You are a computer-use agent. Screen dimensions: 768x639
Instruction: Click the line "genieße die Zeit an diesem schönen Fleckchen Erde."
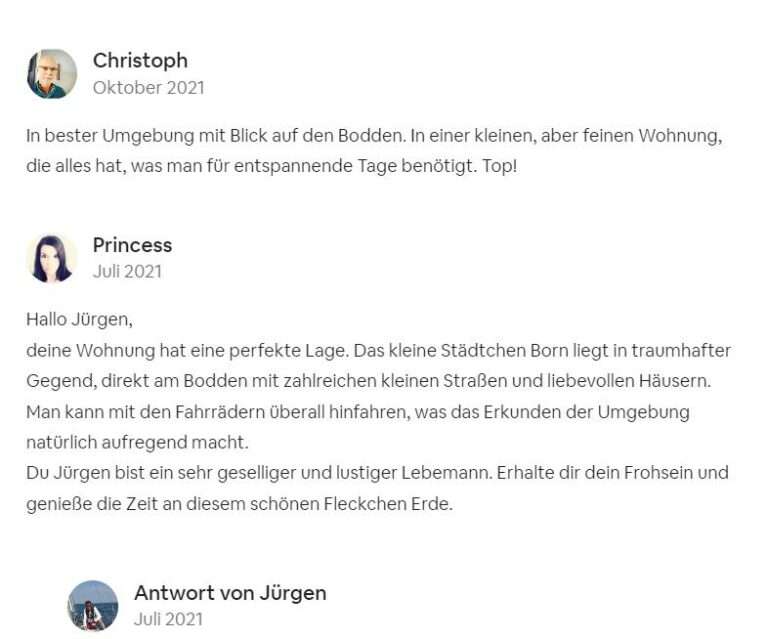239,503
